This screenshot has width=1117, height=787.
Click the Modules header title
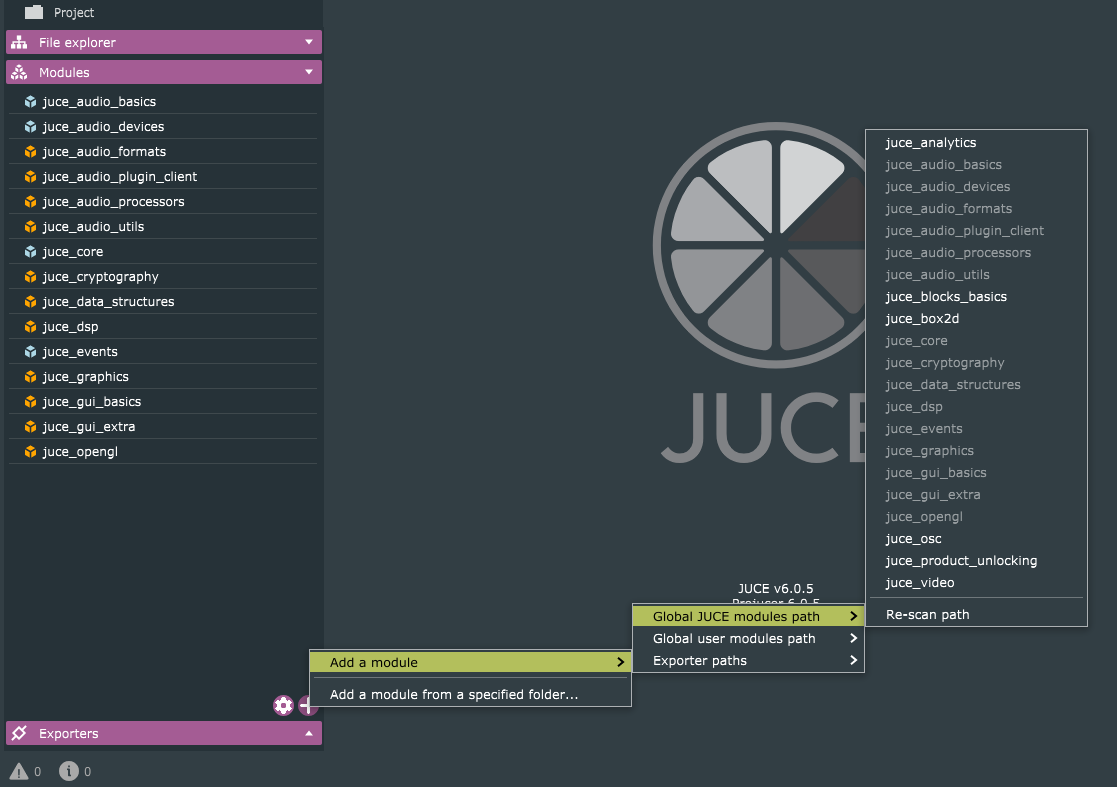tap(64, 73)
